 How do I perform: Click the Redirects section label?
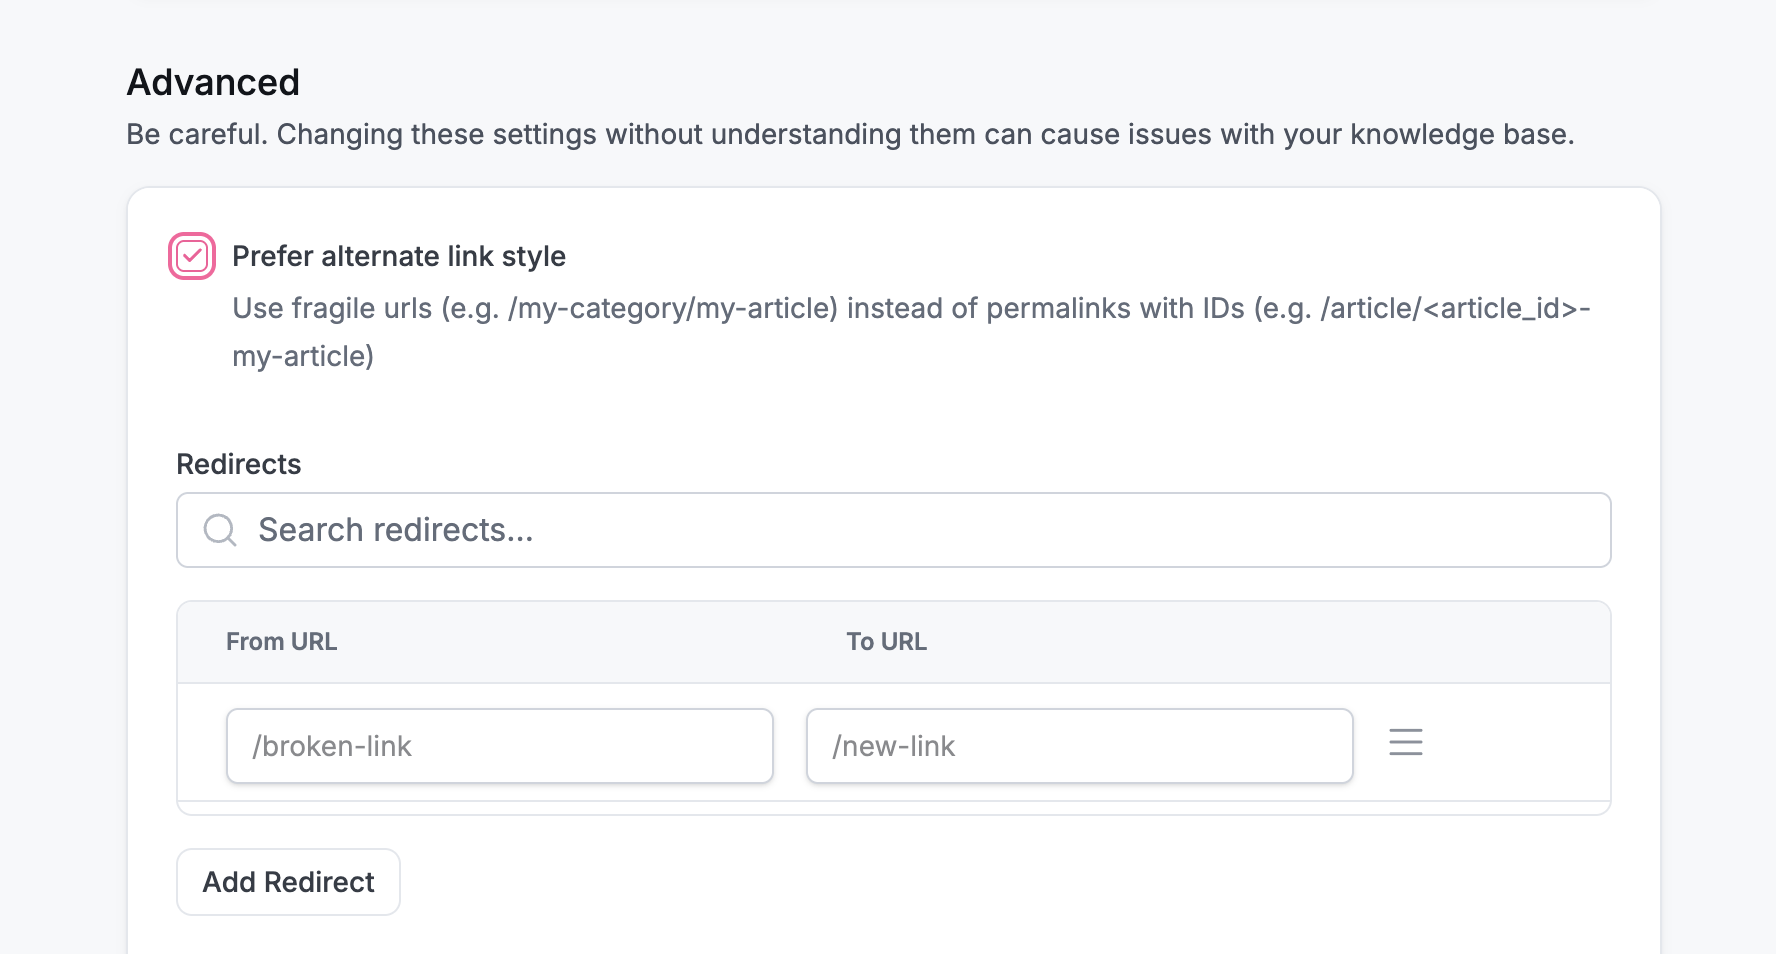pyautogui.click(x=238, y=464)
